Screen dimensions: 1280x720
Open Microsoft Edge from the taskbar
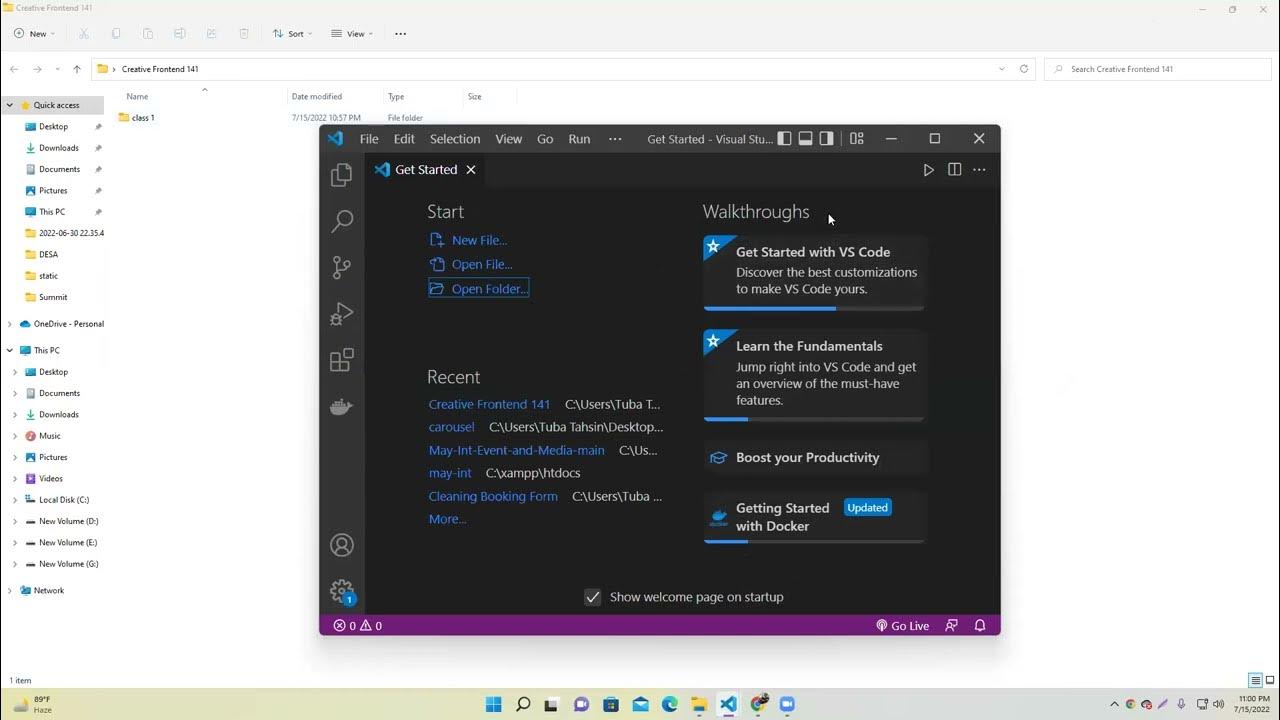(669, 704)
